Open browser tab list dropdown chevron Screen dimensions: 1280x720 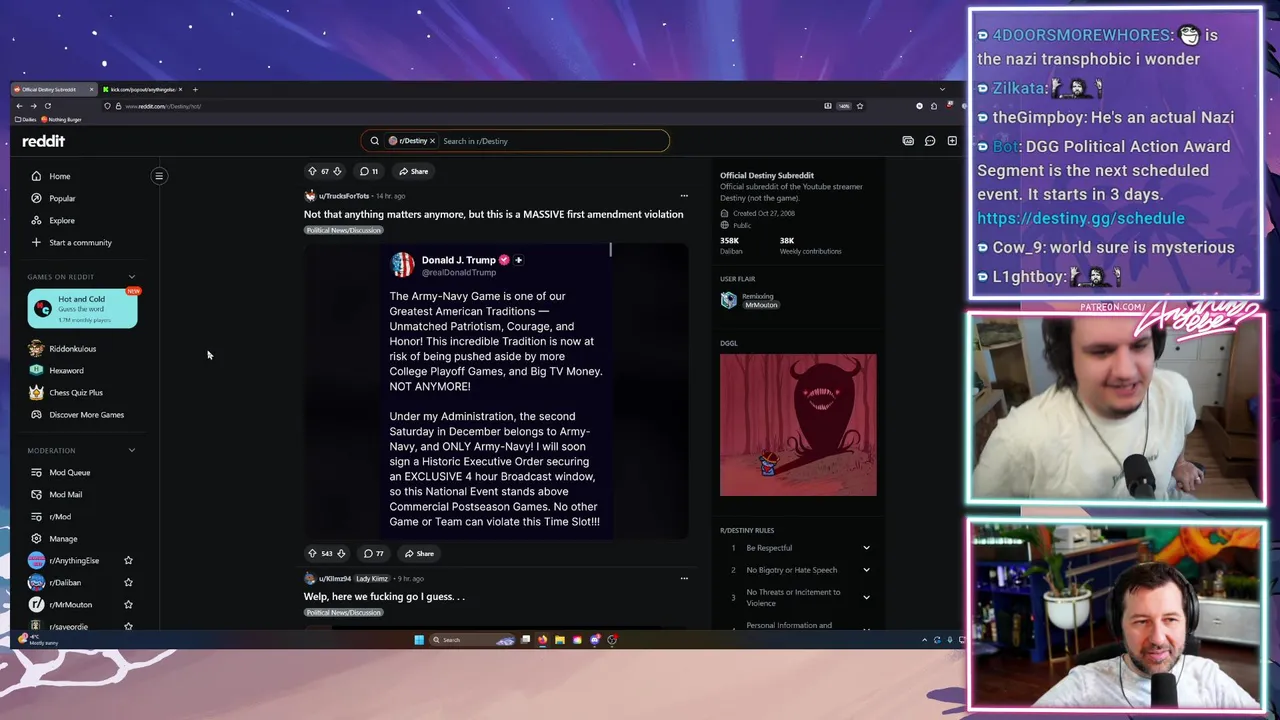[x=941, y=90]
